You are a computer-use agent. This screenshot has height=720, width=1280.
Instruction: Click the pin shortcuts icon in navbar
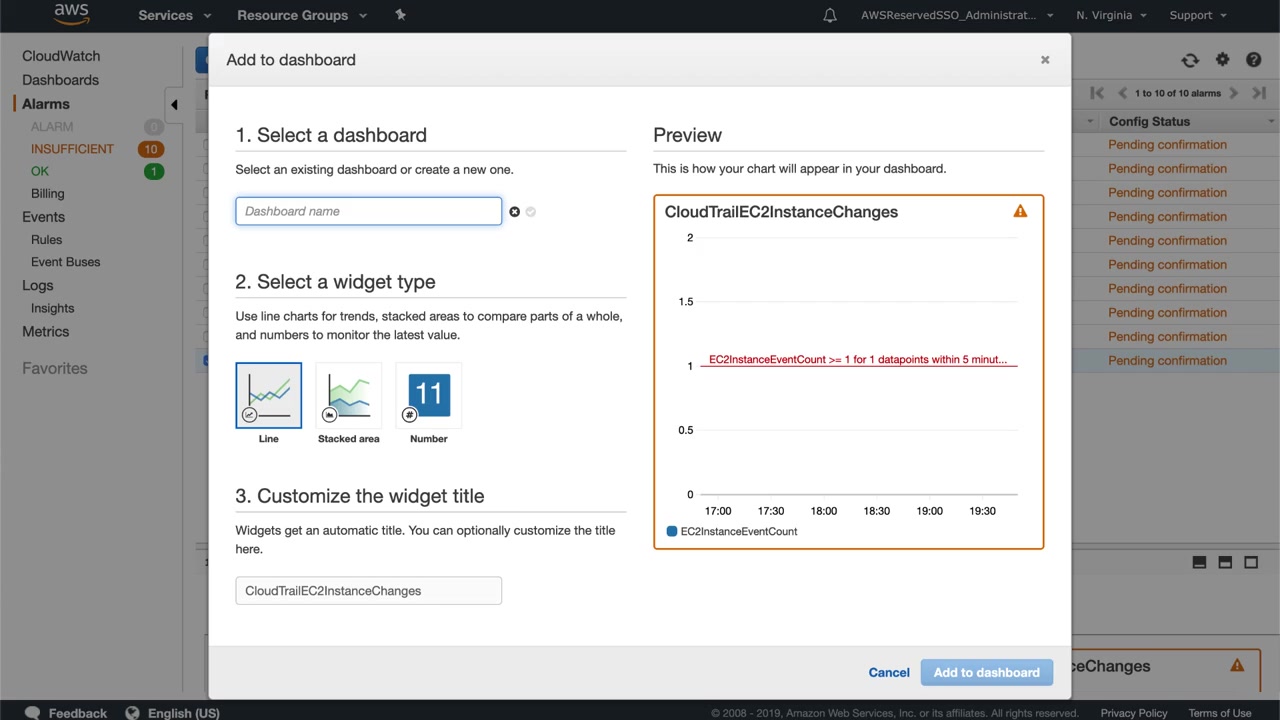[x=400, y=15]
